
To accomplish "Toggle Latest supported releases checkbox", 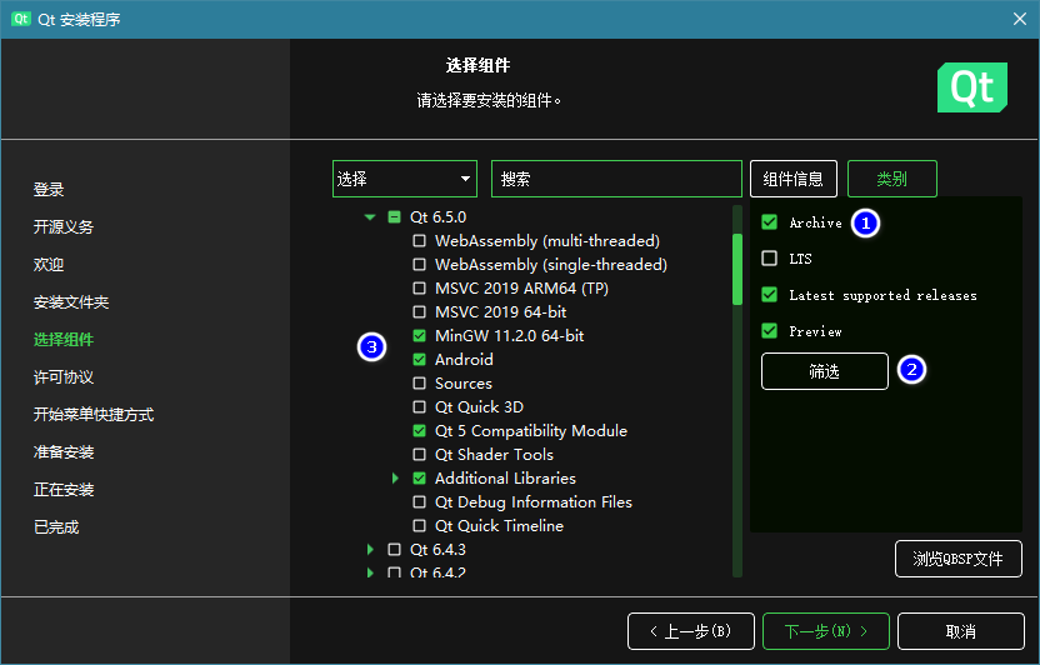I will pyautogui.click(x=769, y=294).
